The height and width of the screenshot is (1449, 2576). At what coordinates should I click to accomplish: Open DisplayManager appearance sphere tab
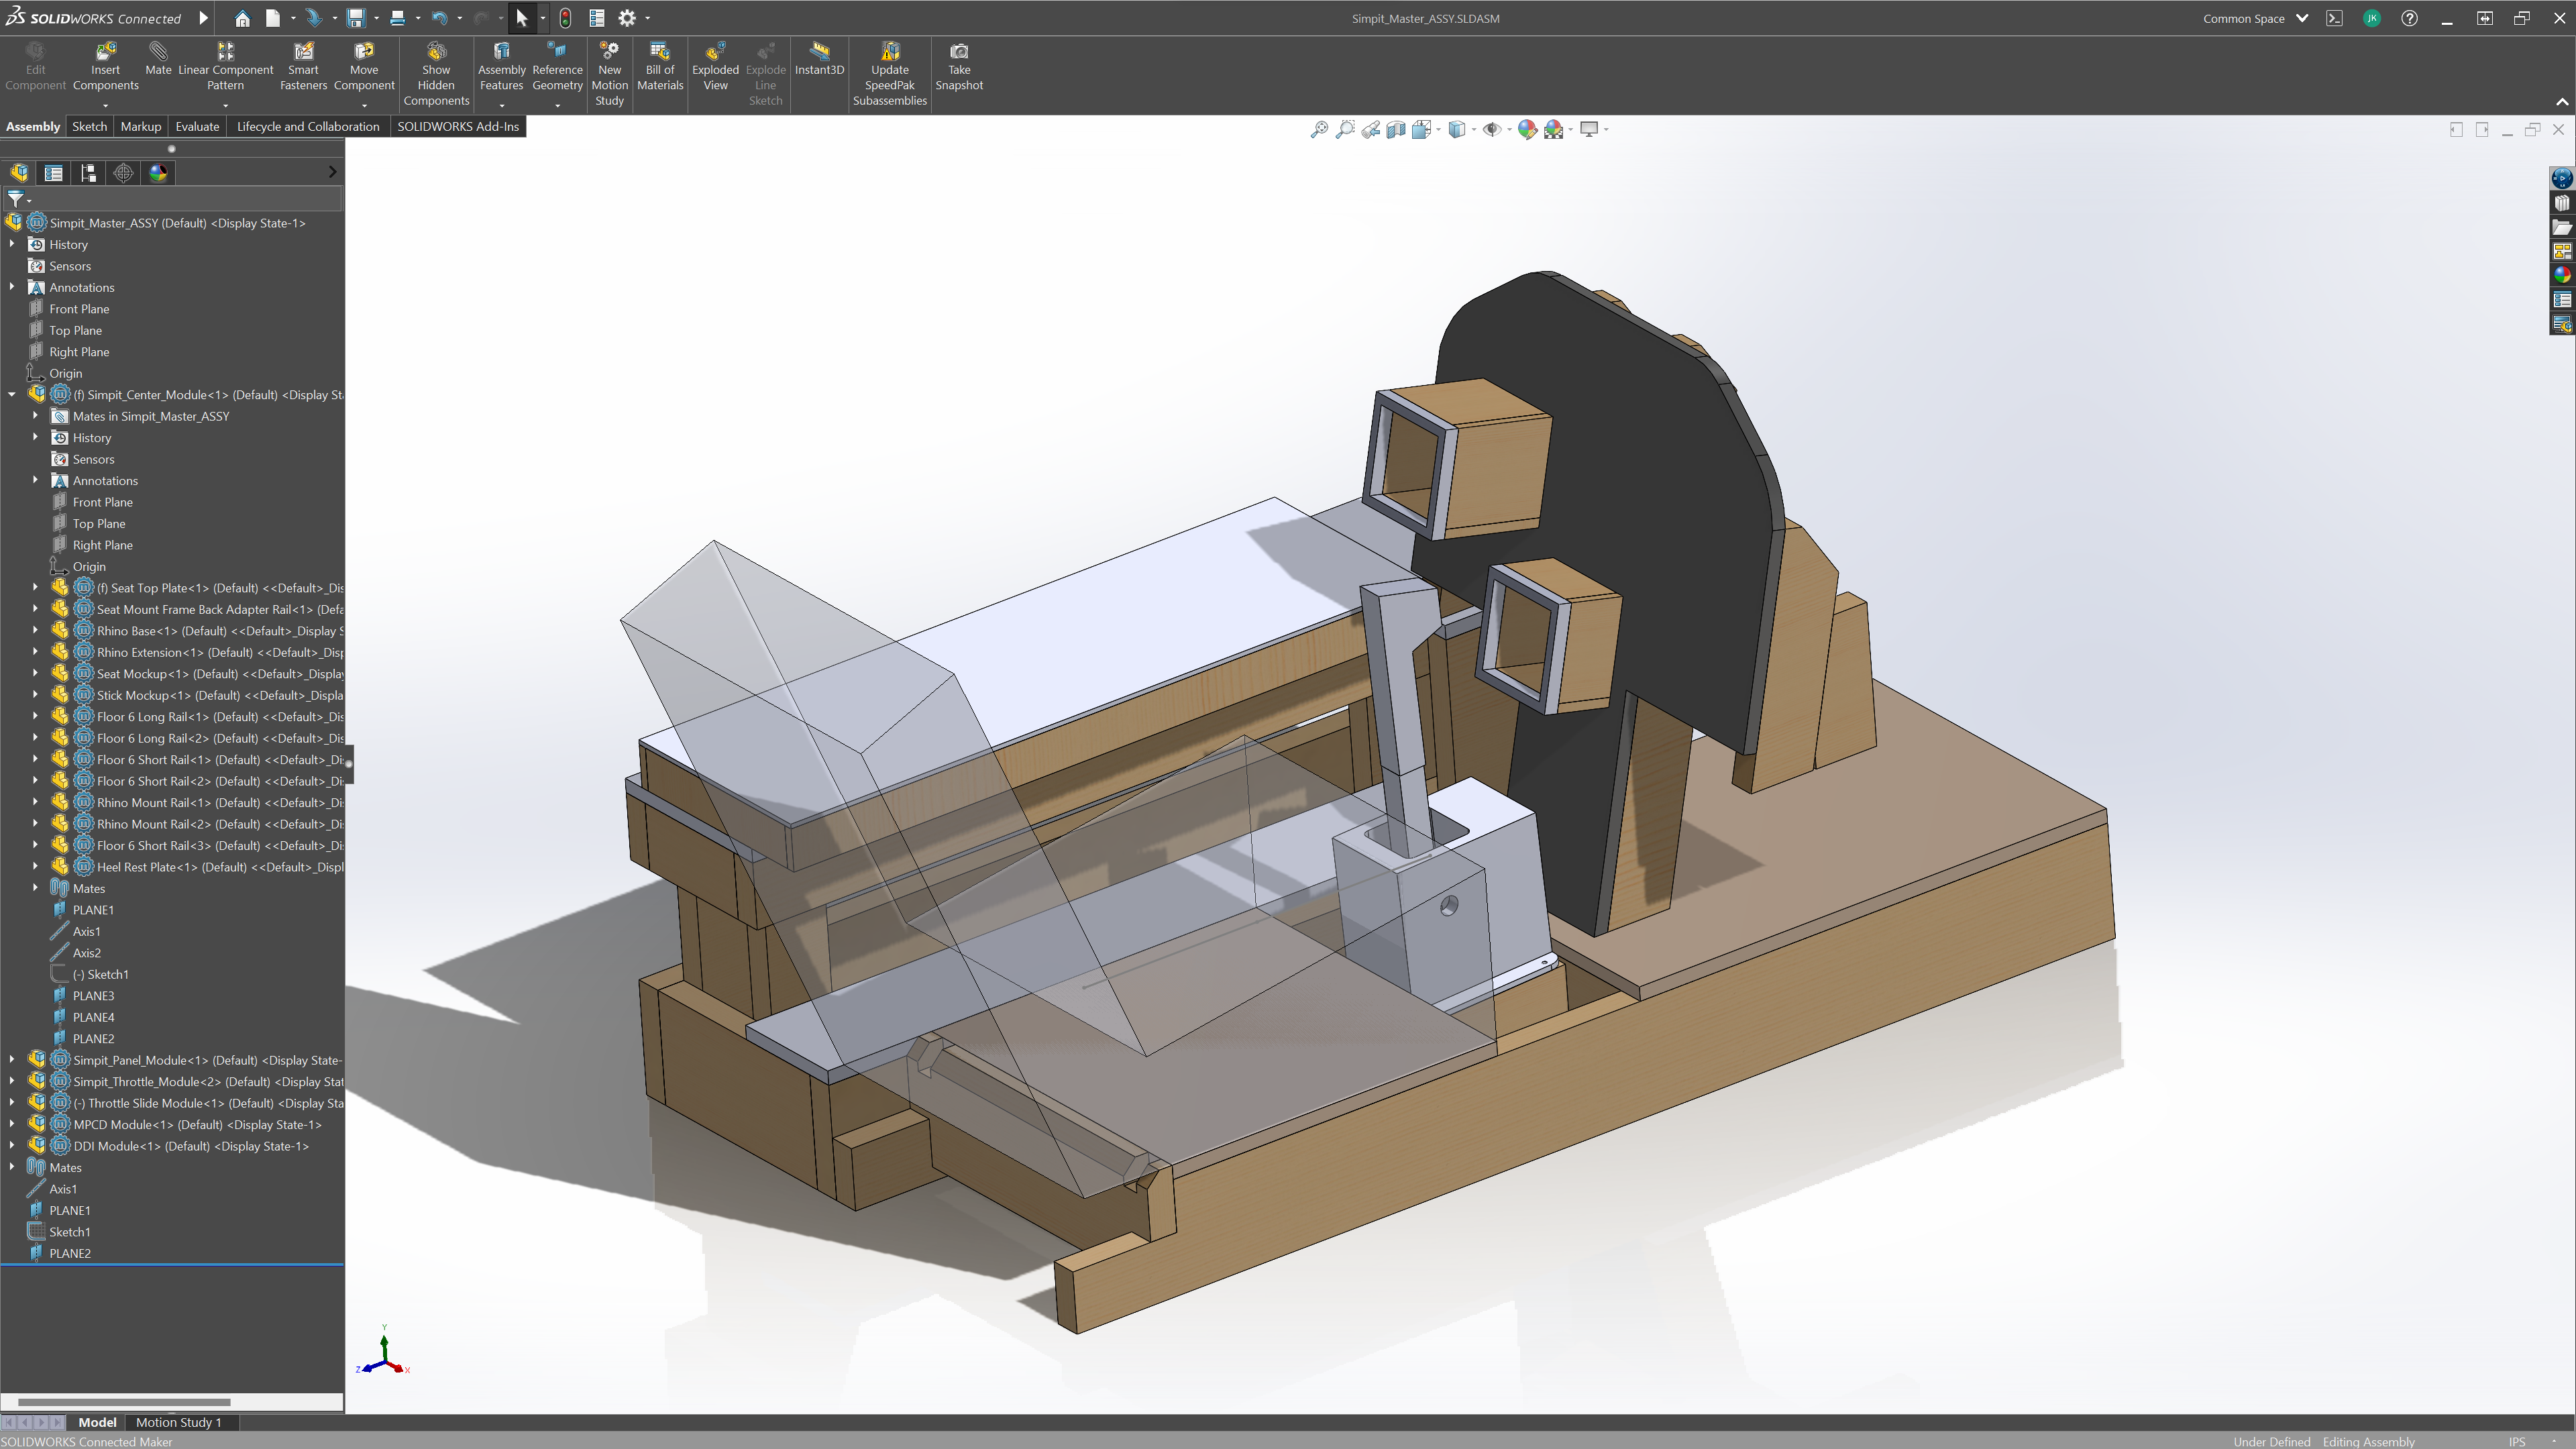tap(158, 173)
